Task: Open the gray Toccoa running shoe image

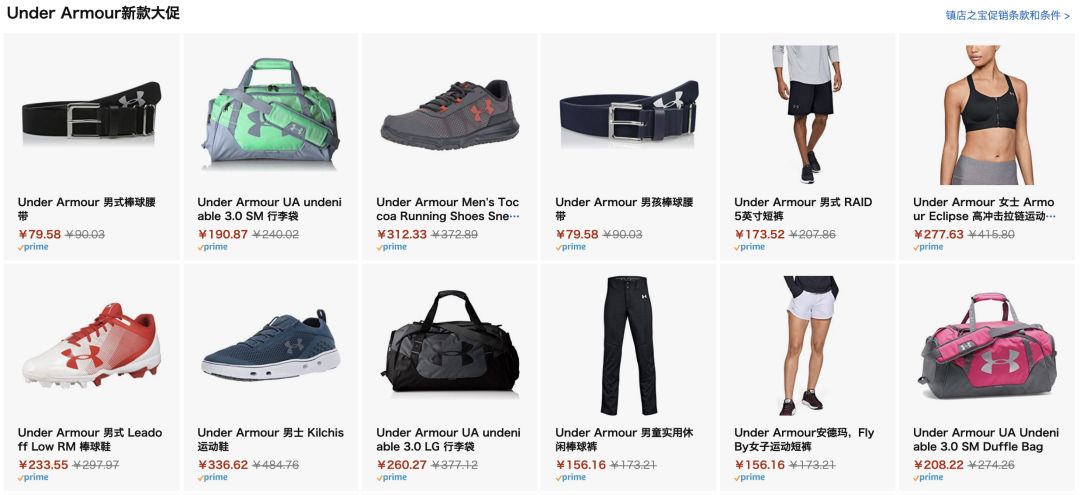Action: pyautogui.click(x=450, y=114)
